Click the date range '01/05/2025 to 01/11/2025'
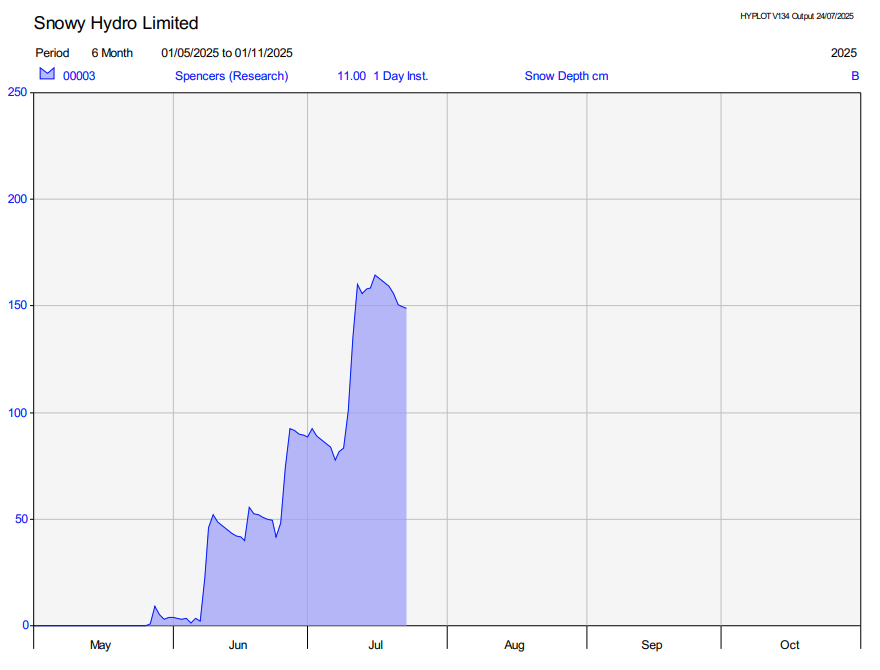880x670 pixels. coord(227,53)
